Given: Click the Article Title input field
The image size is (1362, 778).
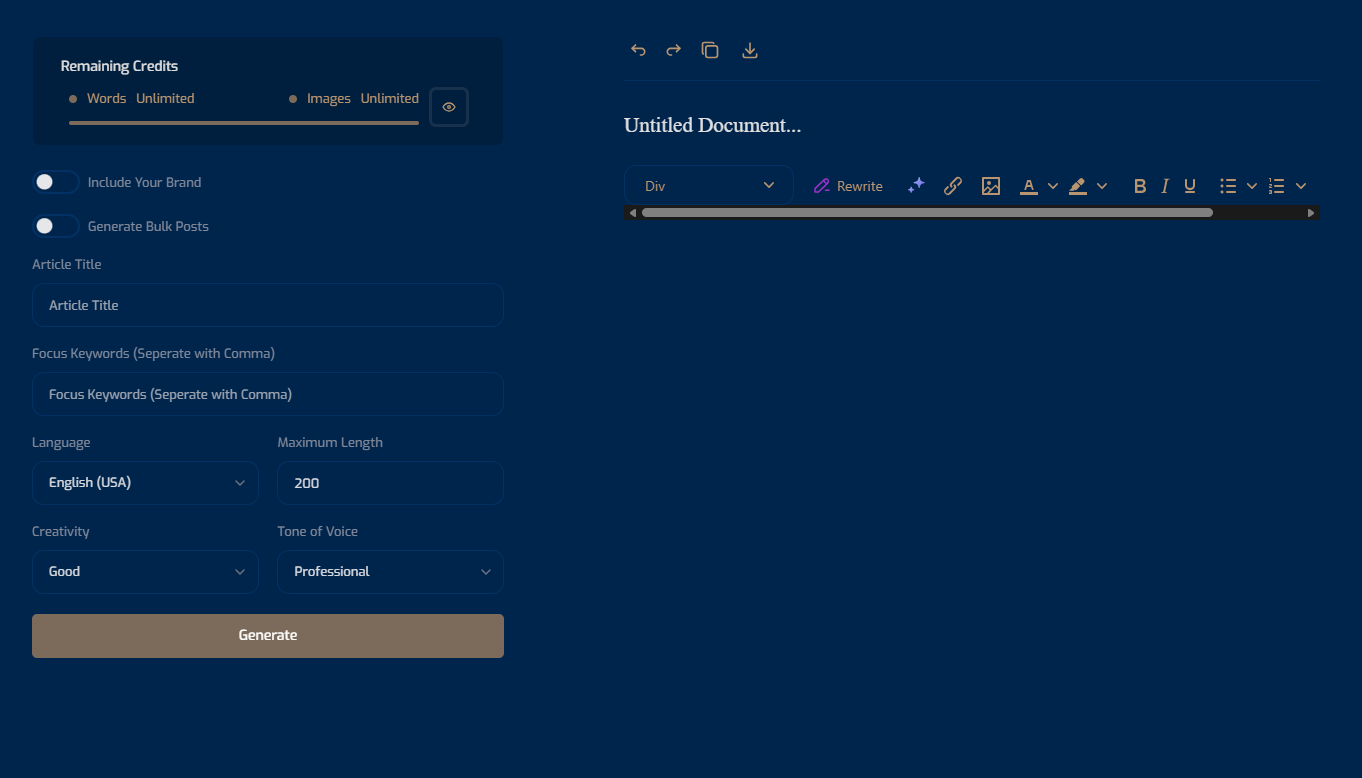Looking at the screenshot, I should 267,305.
